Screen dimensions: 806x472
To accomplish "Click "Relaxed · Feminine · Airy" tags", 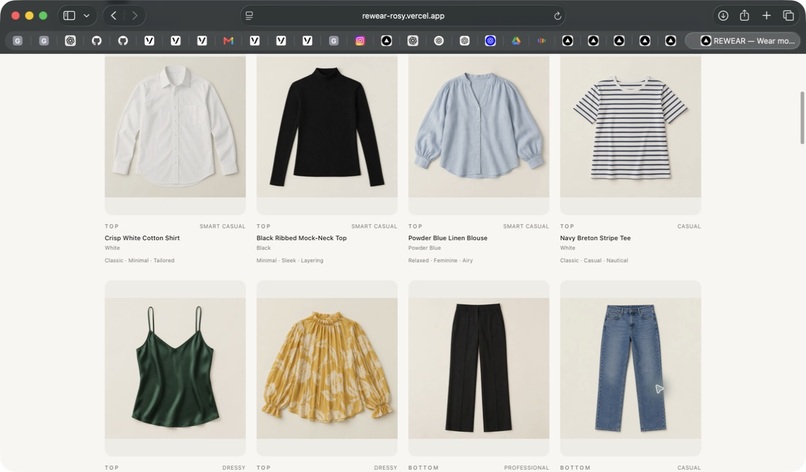I will (x=441, y=261).
